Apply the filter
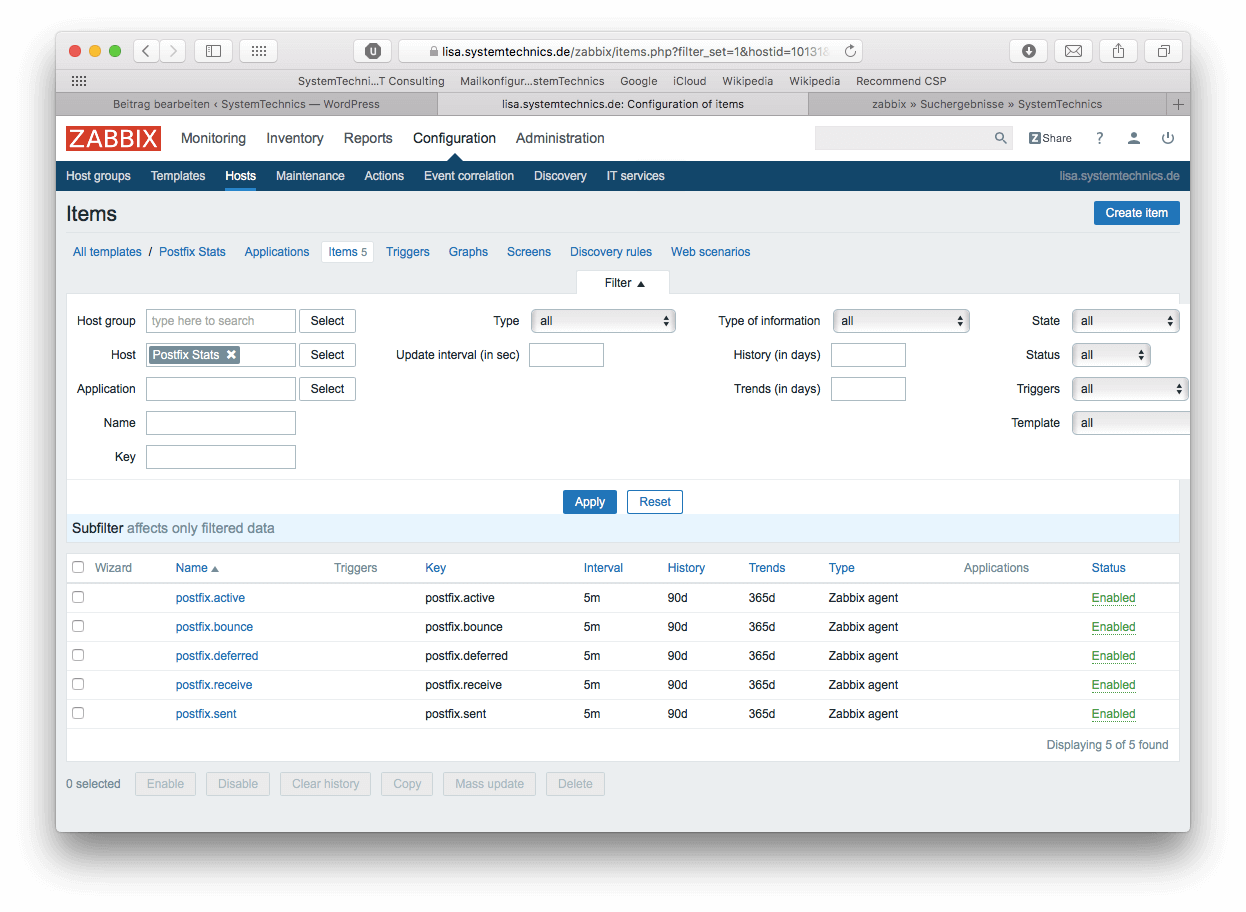Screen dimensions: 1246x912 click(x=590, y=502)
